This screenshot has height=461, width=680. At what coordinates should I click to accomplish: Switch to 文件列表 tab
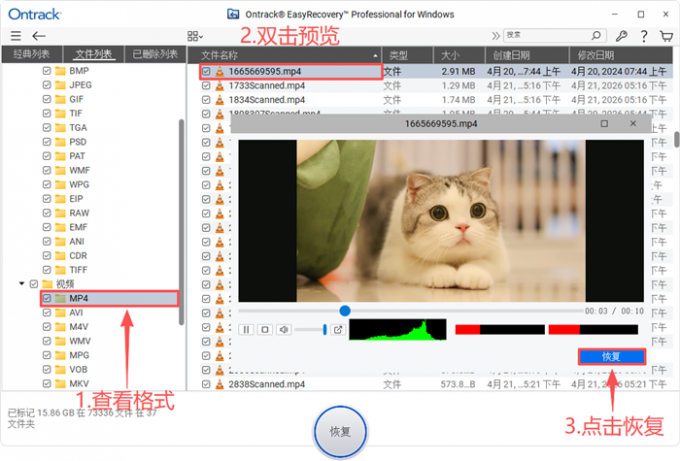point(94,54)
